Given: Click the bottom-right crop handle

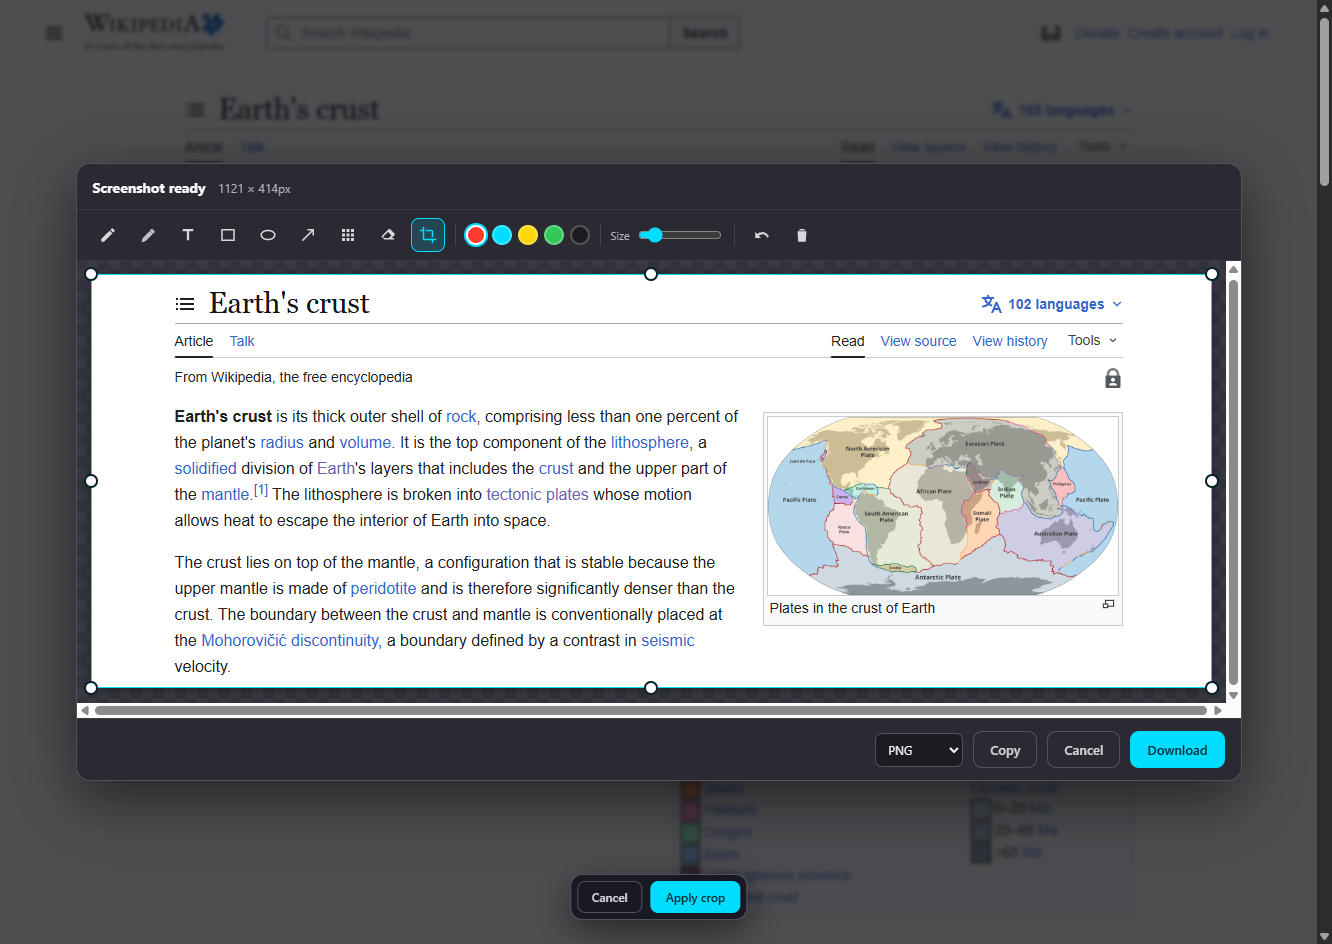Looking at the screenshot, I should tap(1212, 688).
